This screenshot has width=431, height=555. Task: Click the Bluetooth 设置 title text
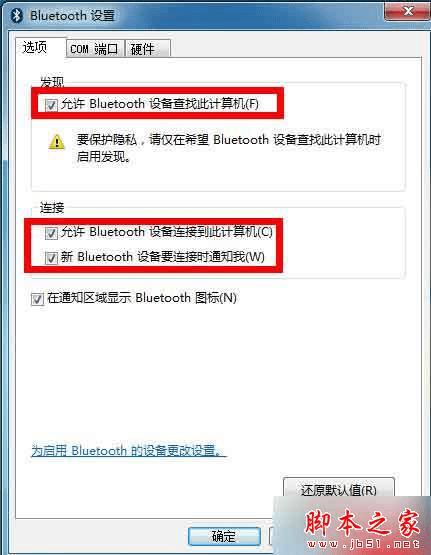[73, 16]
